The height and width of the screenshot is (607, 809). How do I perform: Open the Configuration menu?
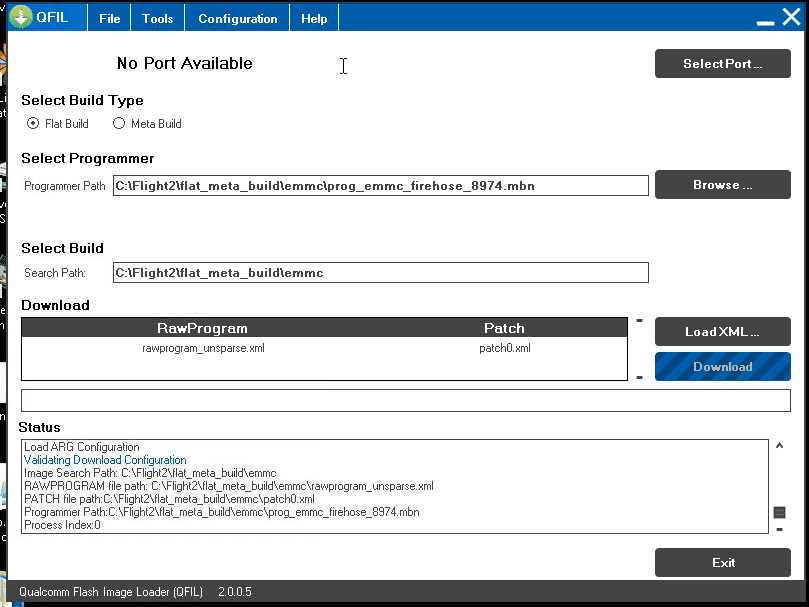(x=238, y=19)
